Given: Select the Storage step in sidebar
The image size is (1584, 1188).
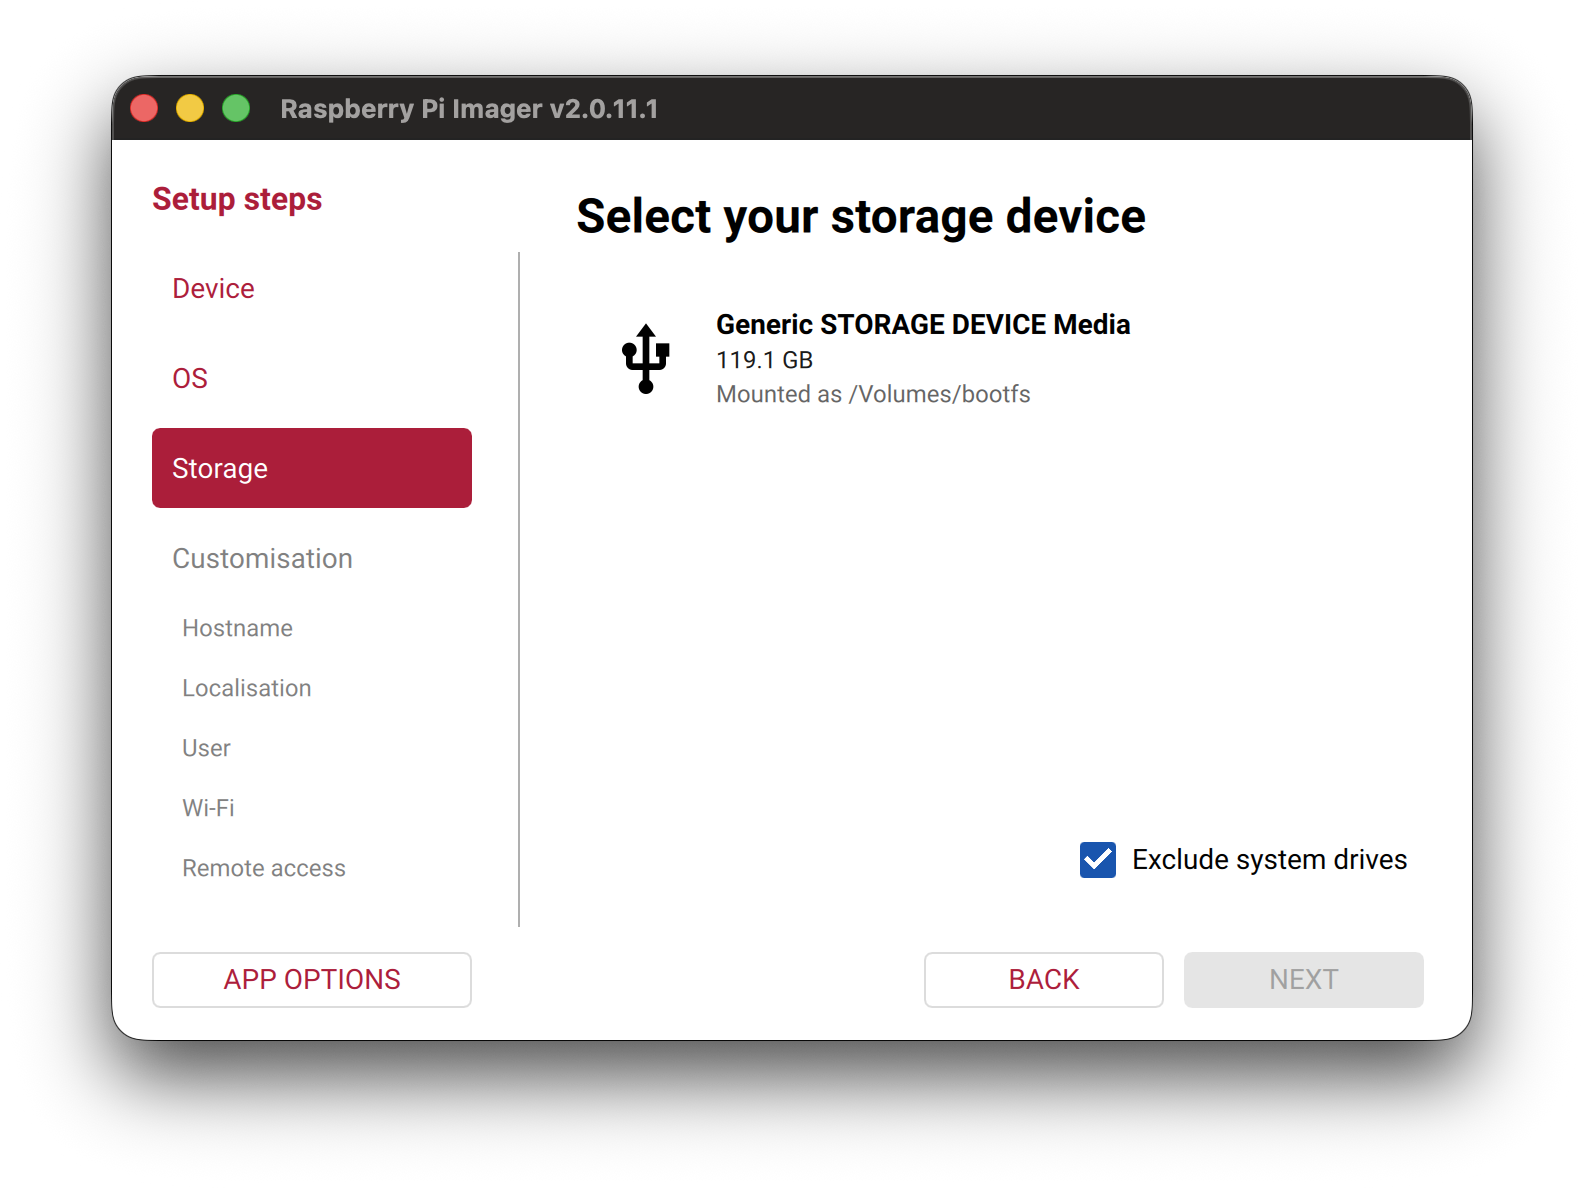Looking at the screenshot, I should pos(312,468).
